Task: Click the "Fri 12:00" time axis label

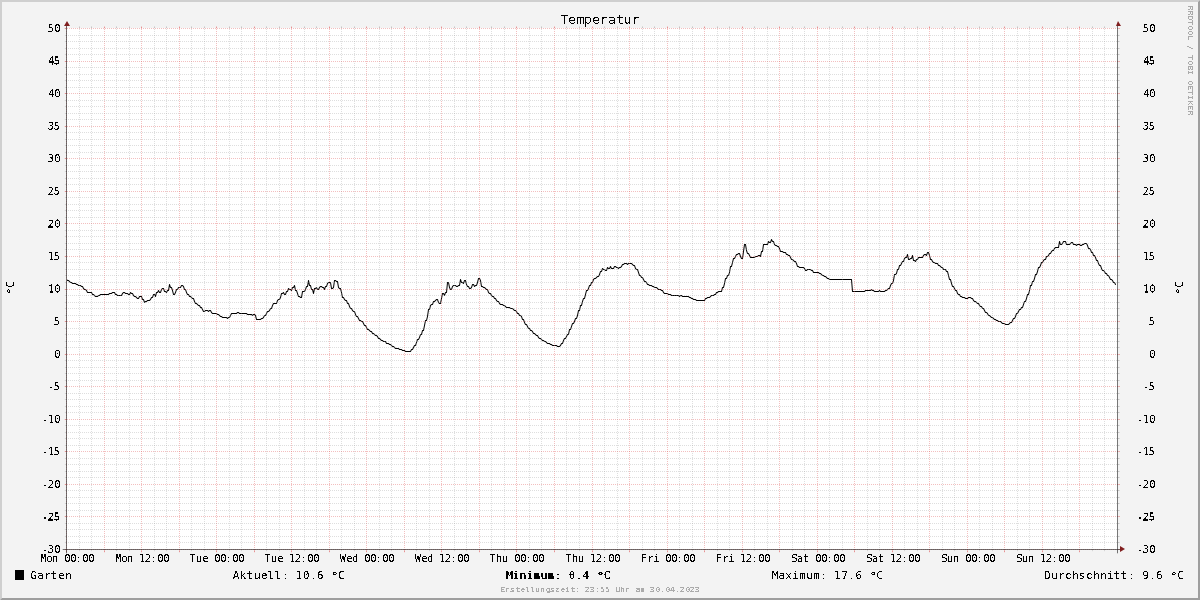Action: pos(742,558)
